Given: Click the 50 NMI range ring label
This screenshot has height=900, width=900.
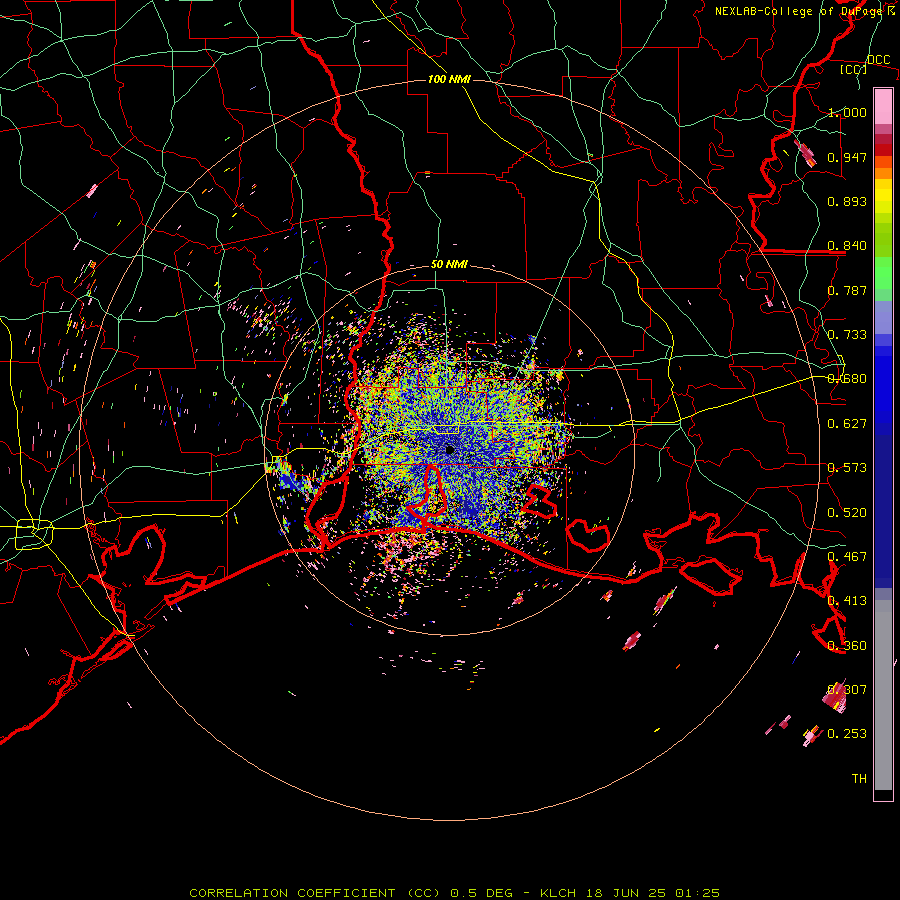Looking at the screenshot, I should coord(449,264).
